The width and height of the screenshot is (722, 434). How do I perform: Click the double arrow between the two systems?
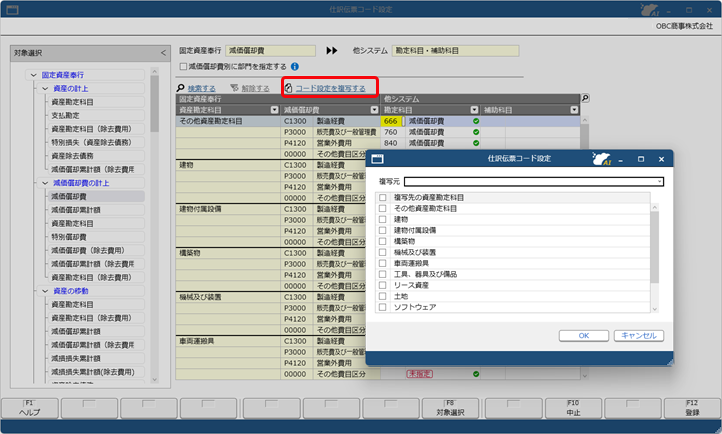tap(332, 51)
